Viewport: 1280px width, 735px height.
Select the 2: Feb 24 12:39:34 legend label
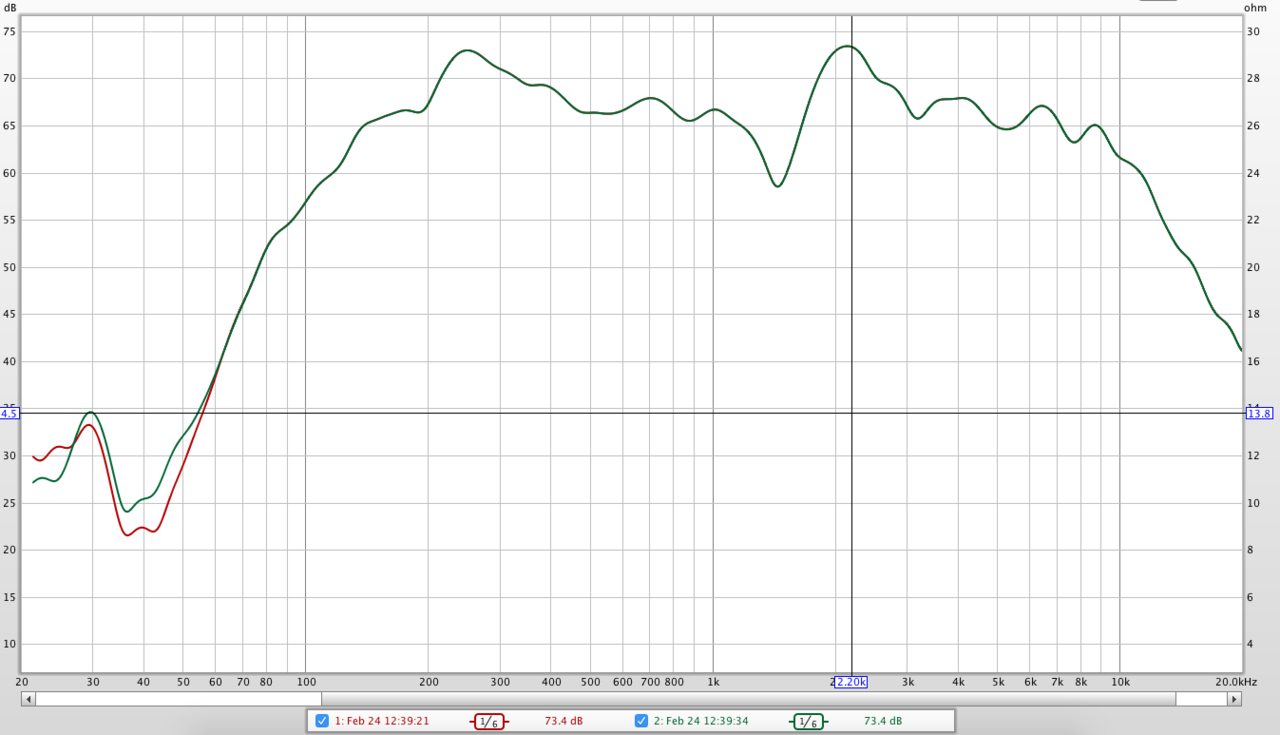(702, 721)
